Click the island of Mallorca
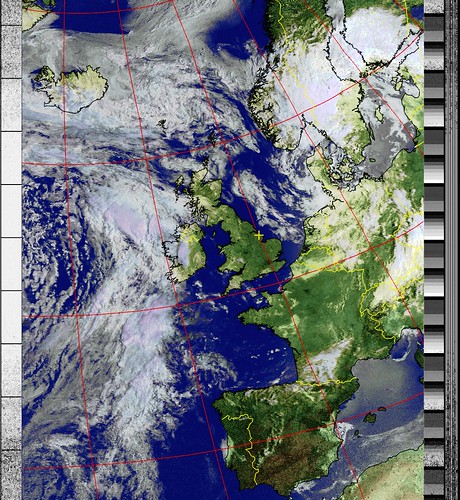The height and width of the screenshot is (500, 460). [x=370, y=417]
